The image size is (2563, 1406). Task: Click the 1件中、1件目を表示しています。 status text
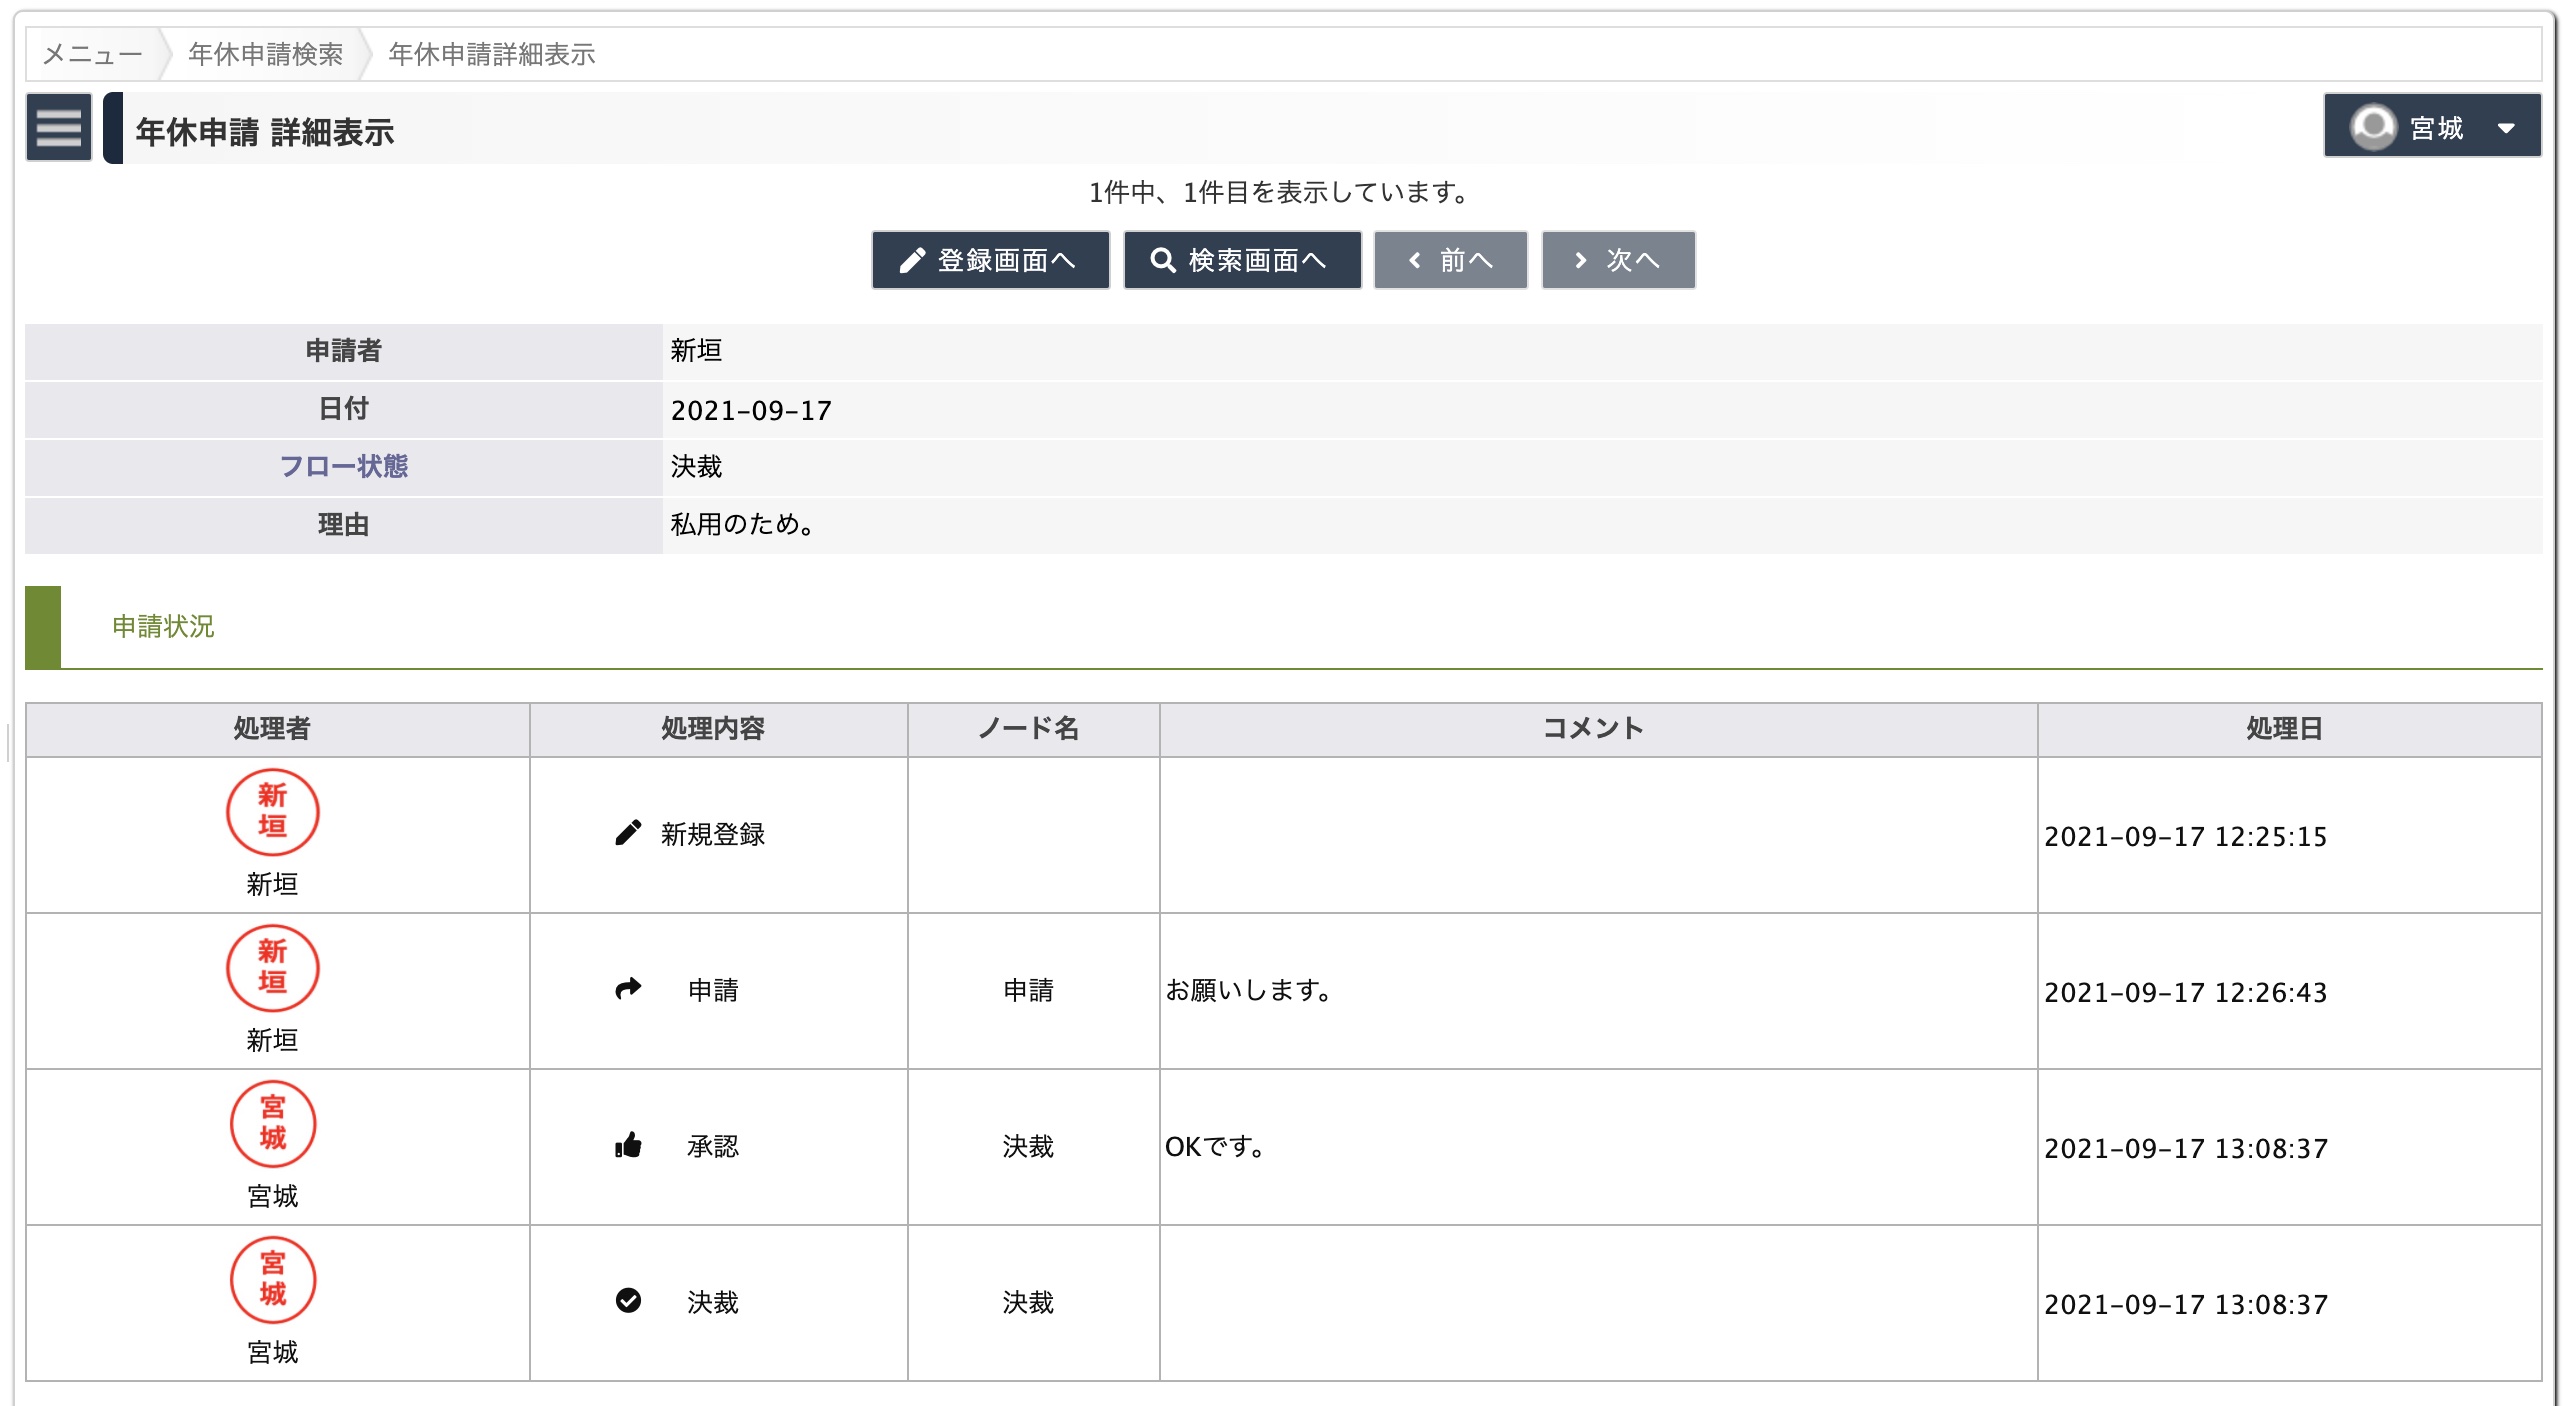1281,192
